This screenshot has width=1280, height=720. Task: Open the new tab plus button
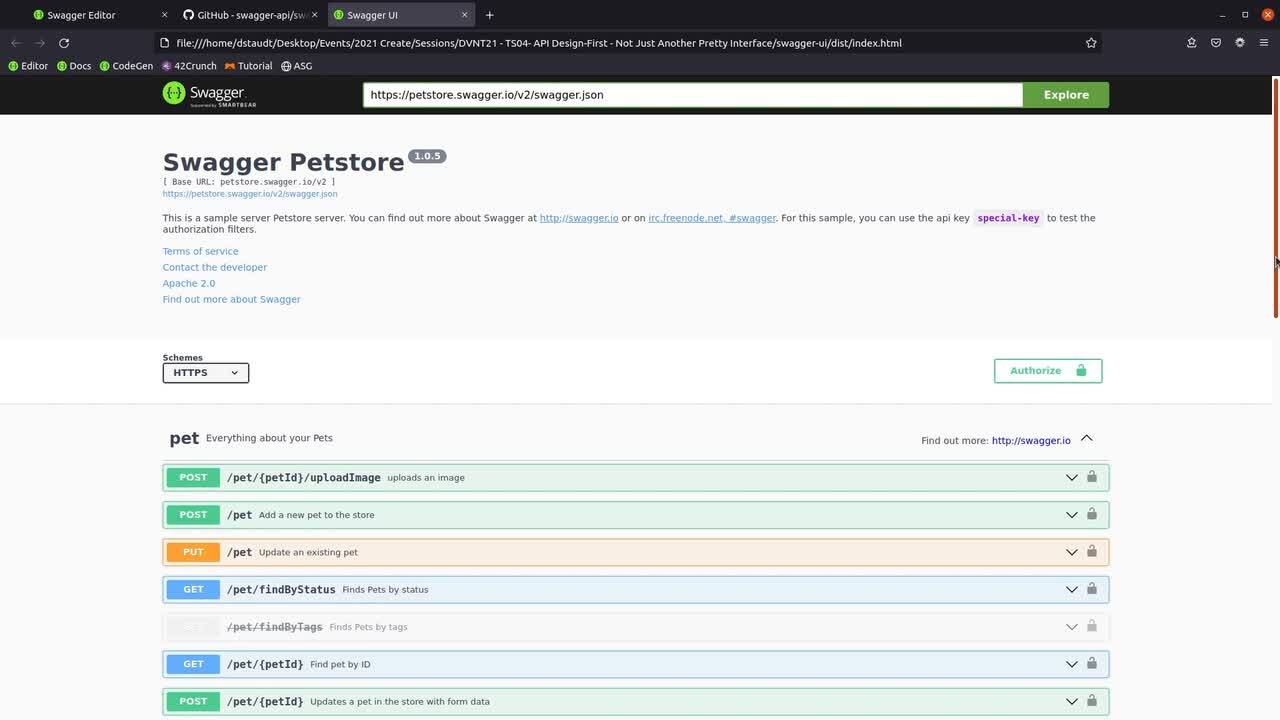(x=489, y=15)
